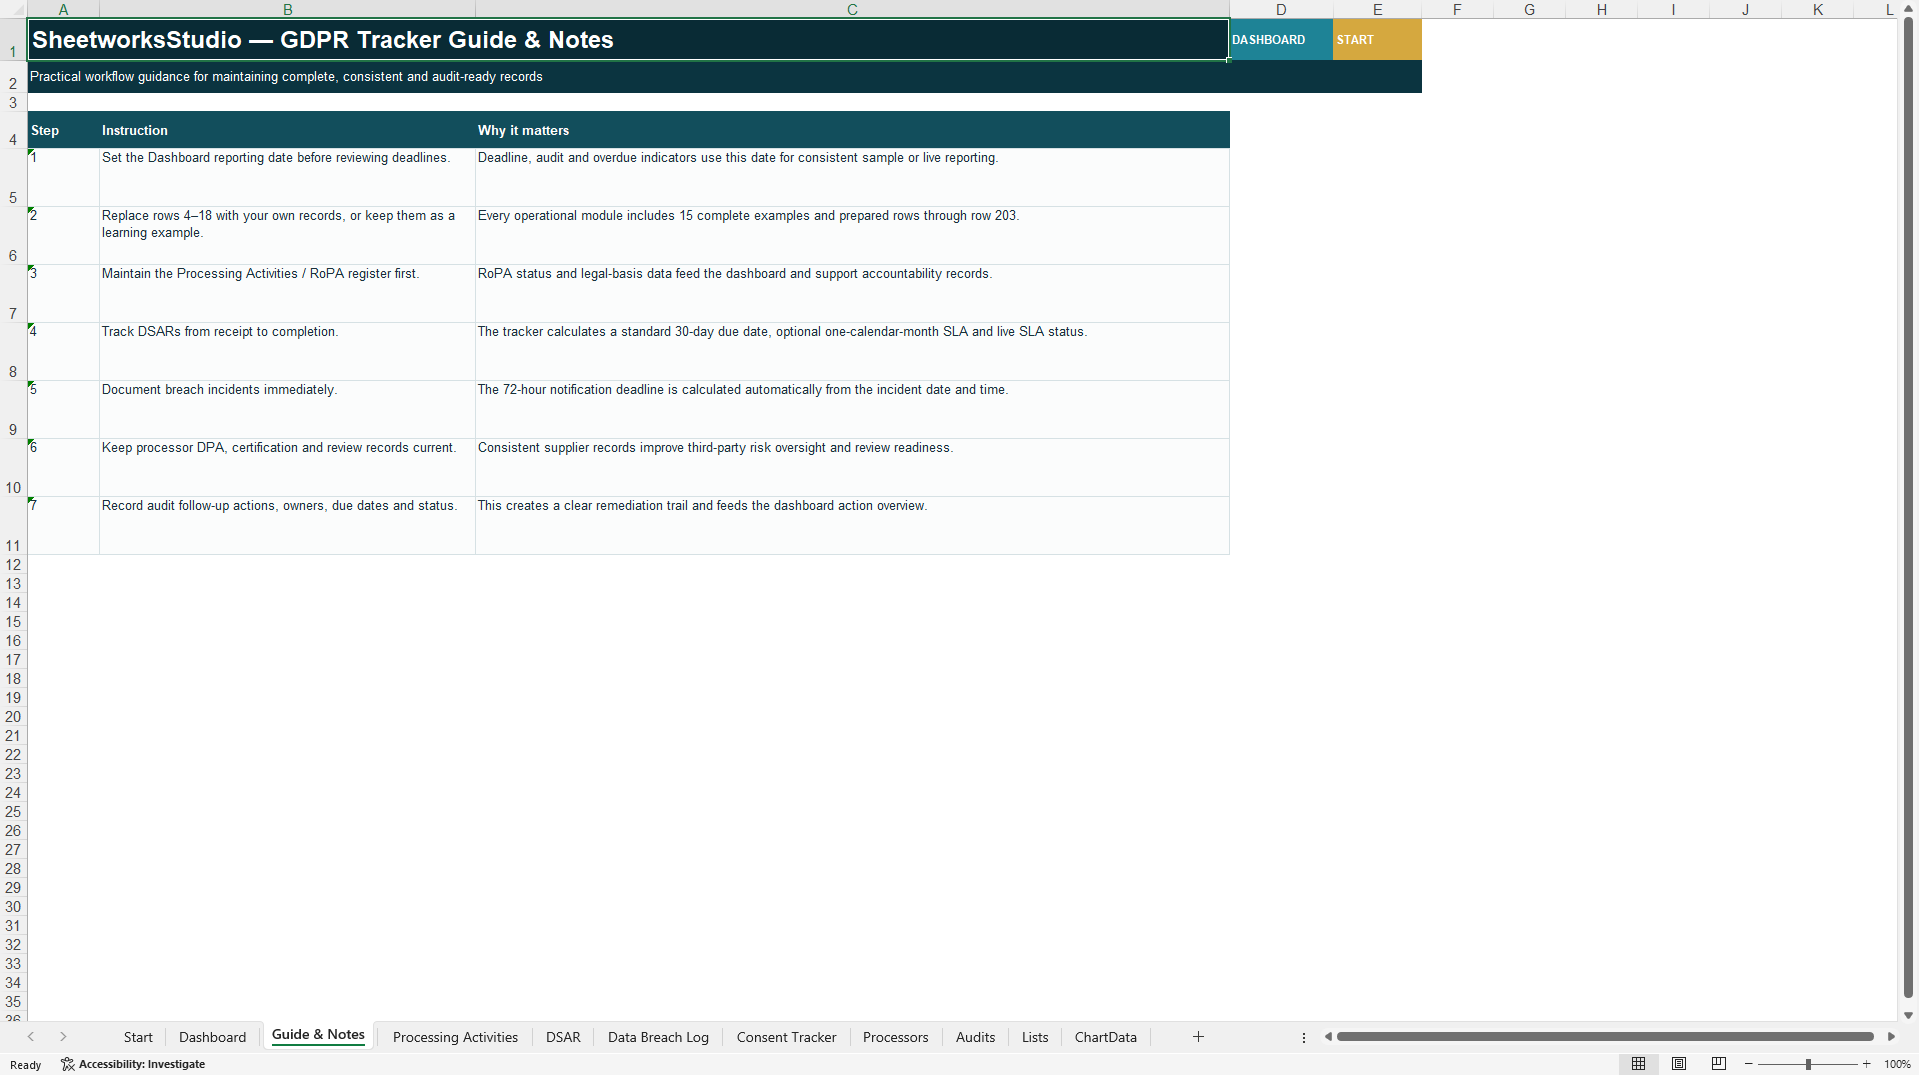This screenshot has height=1075, width=1919.
Task: Click the zoom slider handle
Action: [x=1808, y=1064]
